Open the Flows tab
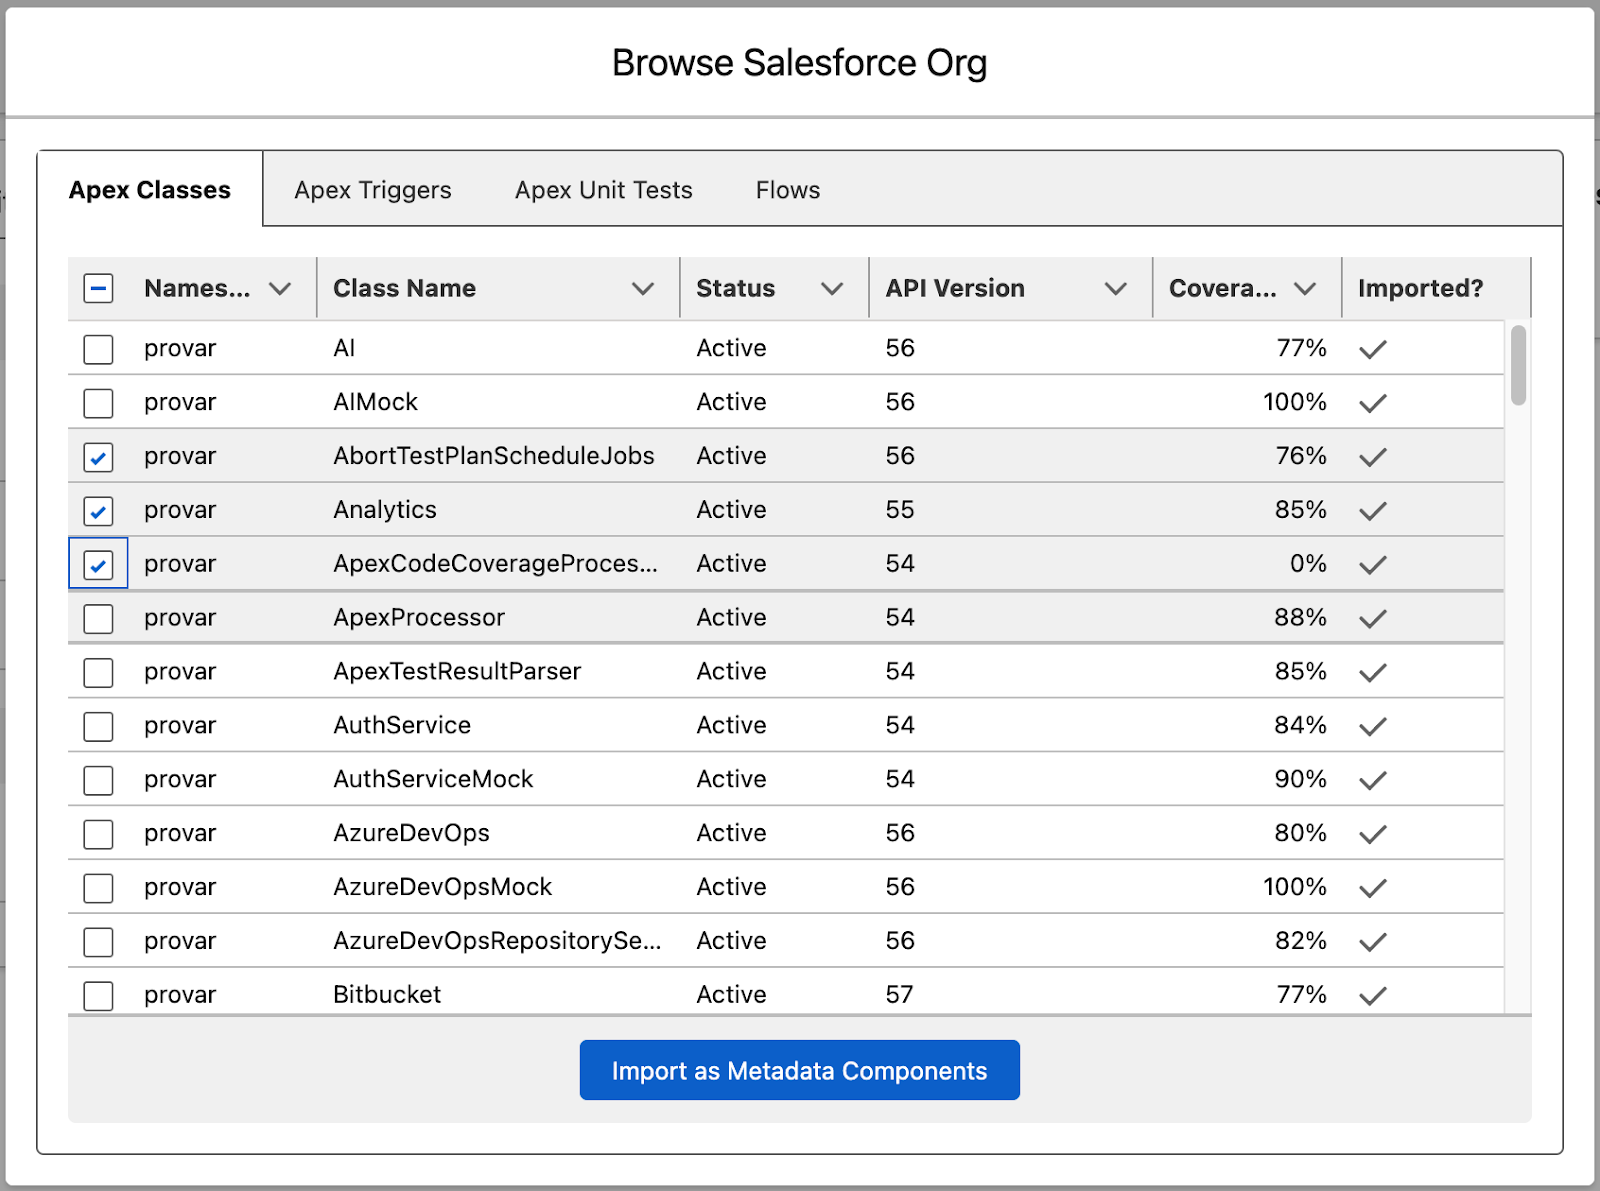 (788, 190)
